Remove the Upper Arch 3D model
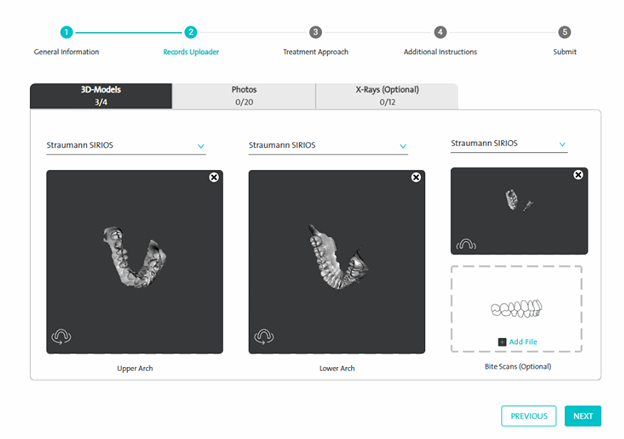 point(214,177)
